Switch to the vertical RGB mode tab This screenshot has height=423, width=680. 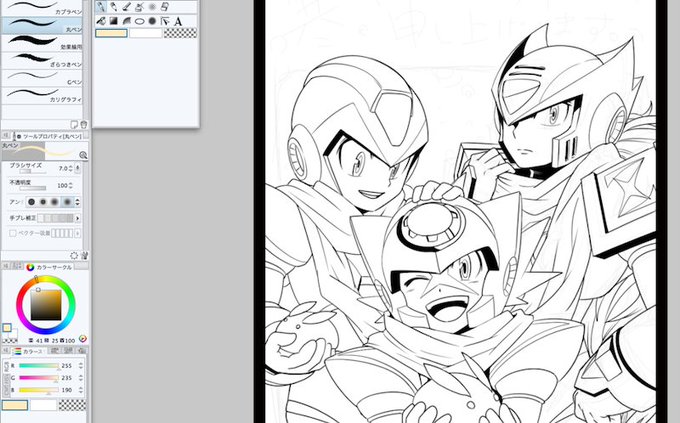[x=7, y=366]
